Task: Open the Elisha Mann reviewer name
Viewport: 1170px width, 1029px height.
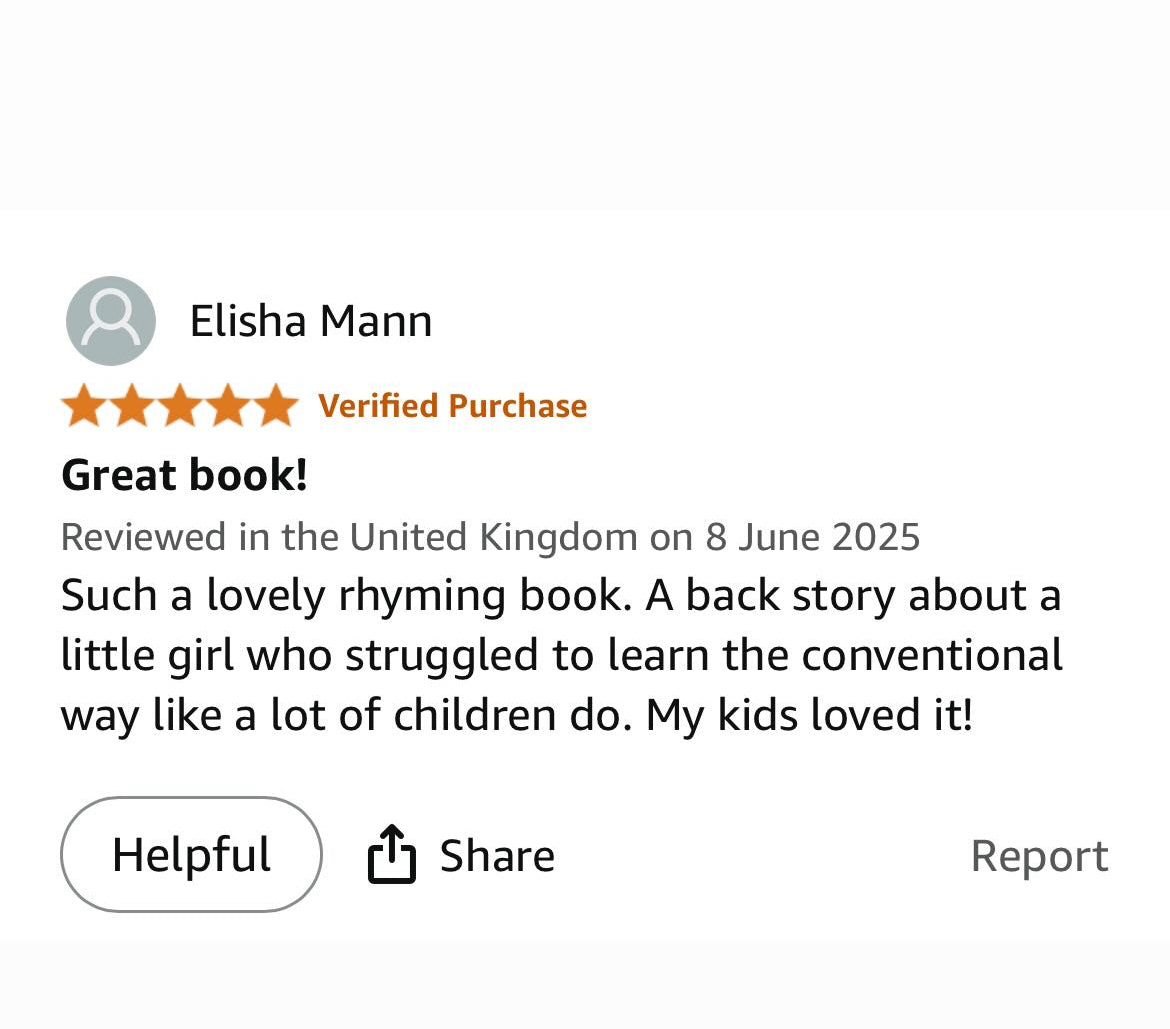Action: [310, 322]
